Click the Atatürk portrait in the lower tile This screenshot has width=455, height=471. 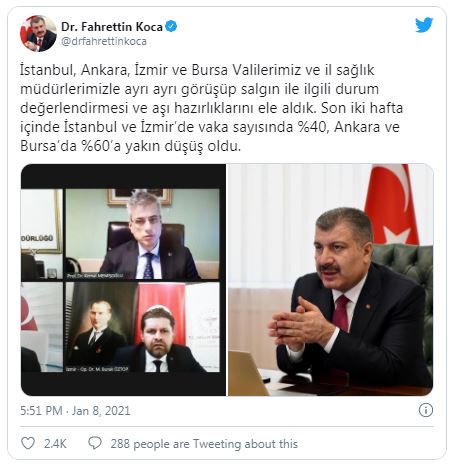click(x=97, y=328)
